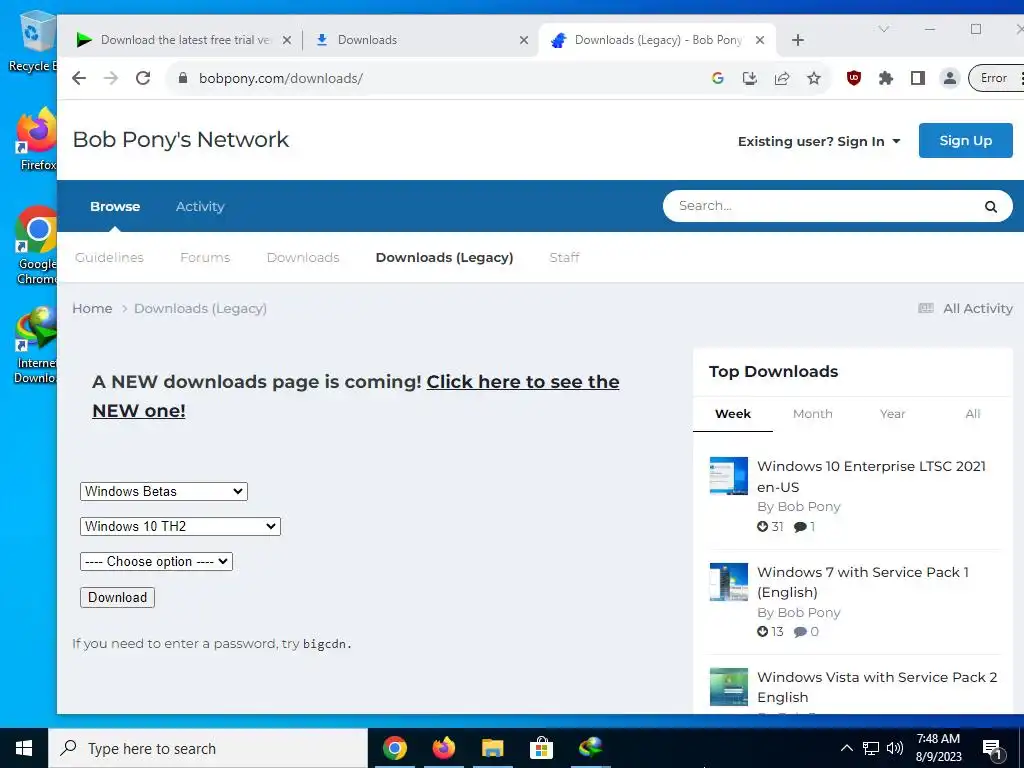
Task: Click the install app icon in address bar
Action: (x=750, y=78)
